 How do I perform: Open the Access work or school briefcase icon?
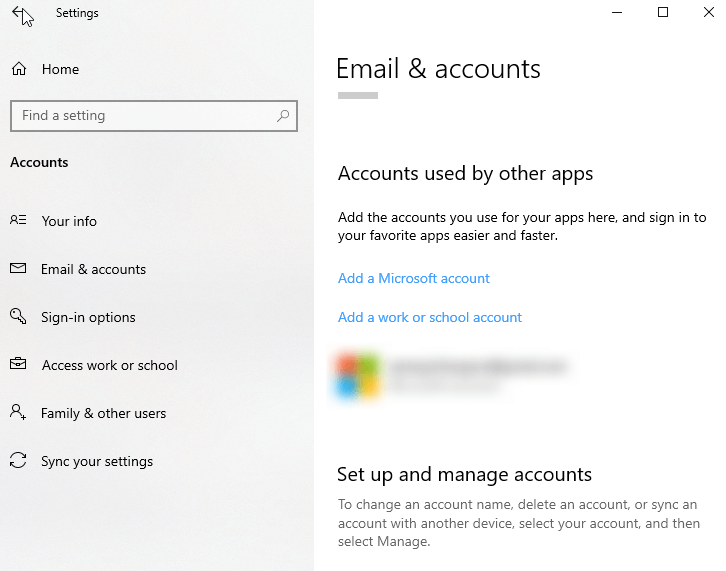[x=18, y=365]
